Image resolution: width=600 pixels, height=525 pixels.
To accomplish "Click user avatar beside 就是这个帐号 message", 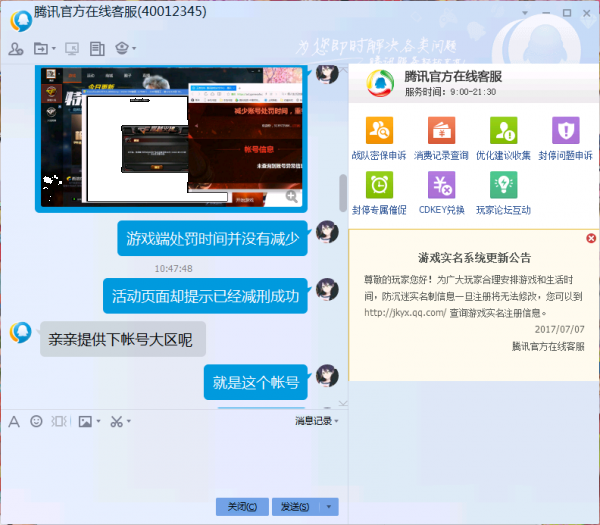I will click(327, 376).
